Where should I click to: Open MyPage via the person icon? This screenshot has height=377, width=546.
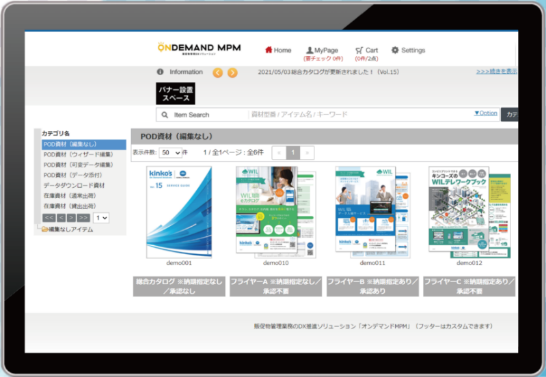pos(309,50)
